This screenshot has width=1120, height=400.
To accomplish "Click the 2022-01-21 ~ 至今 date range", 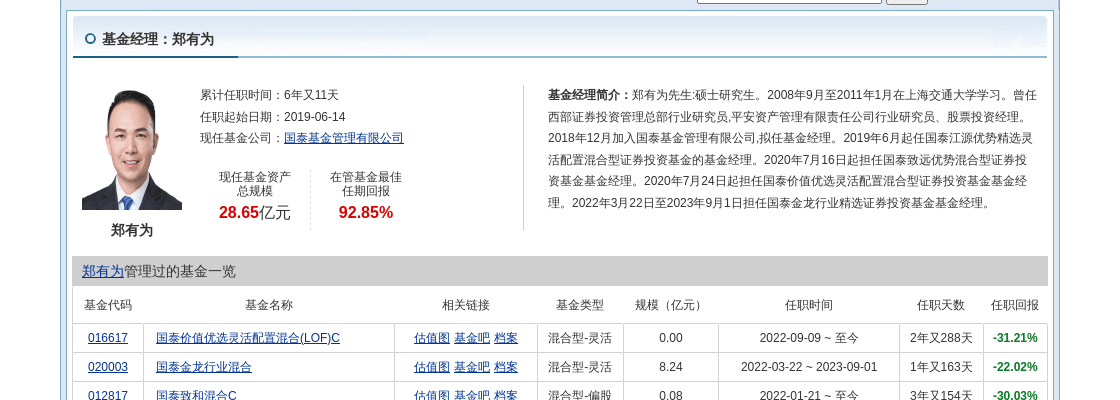I will coord(809,395).
